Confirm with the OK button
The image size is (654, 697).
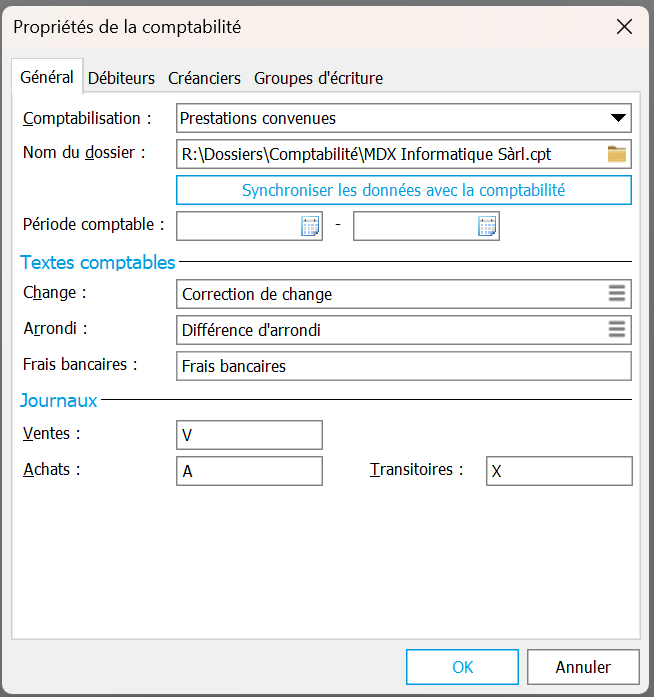[x=462, y=667]
